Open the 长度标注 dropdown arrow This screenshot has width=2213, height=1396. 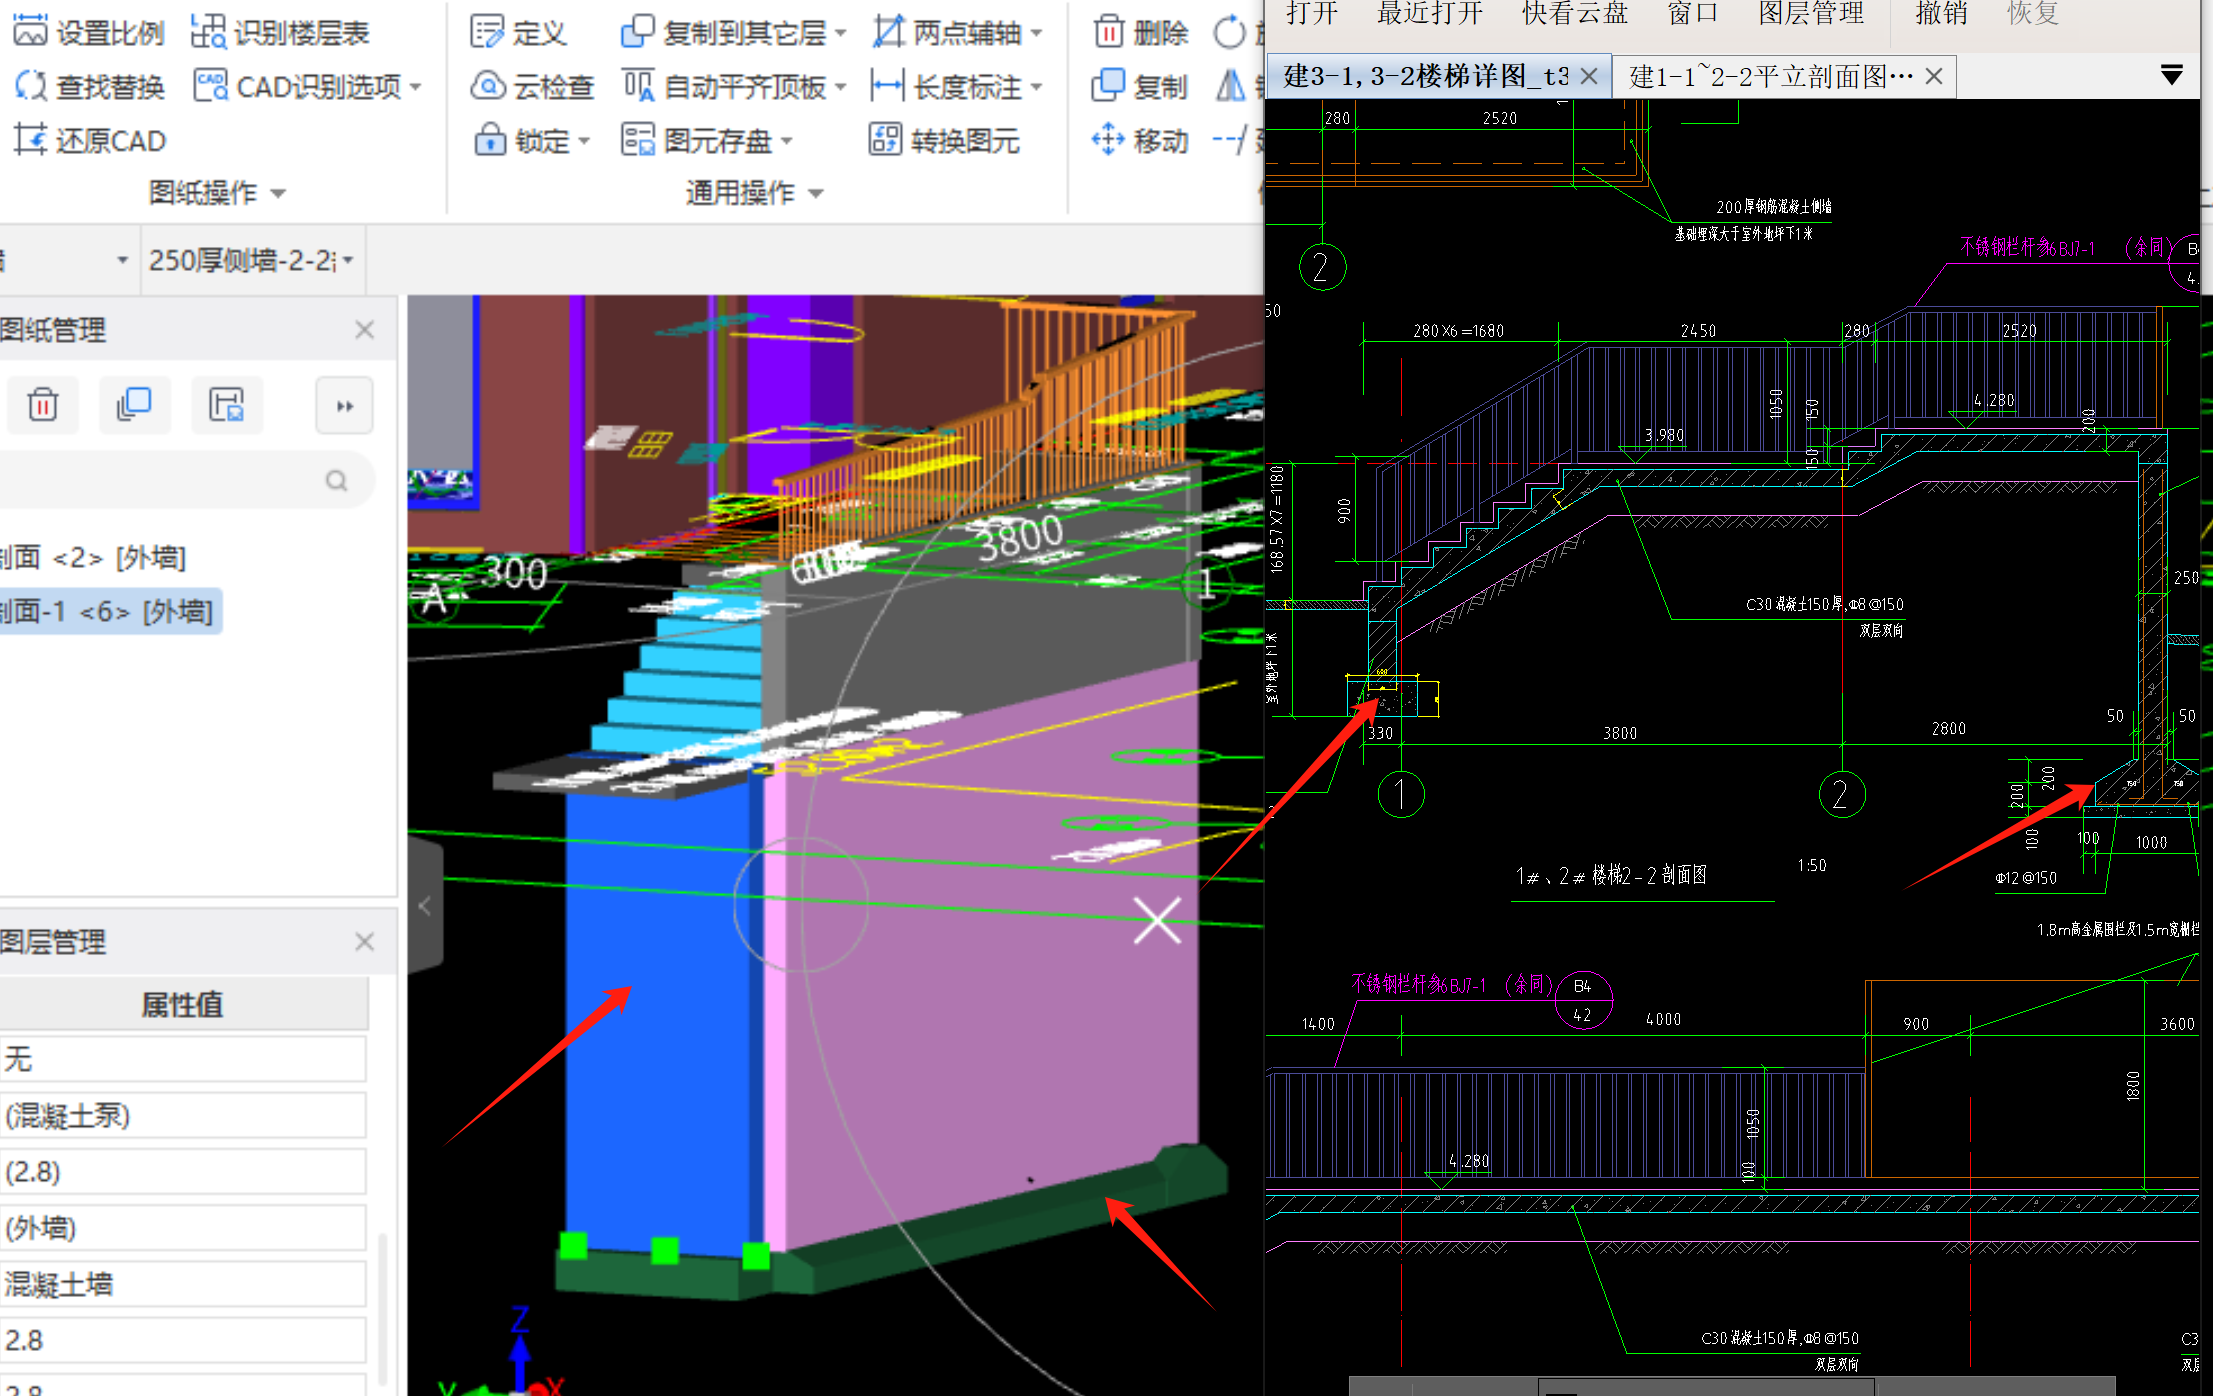tap(1036, 88)
